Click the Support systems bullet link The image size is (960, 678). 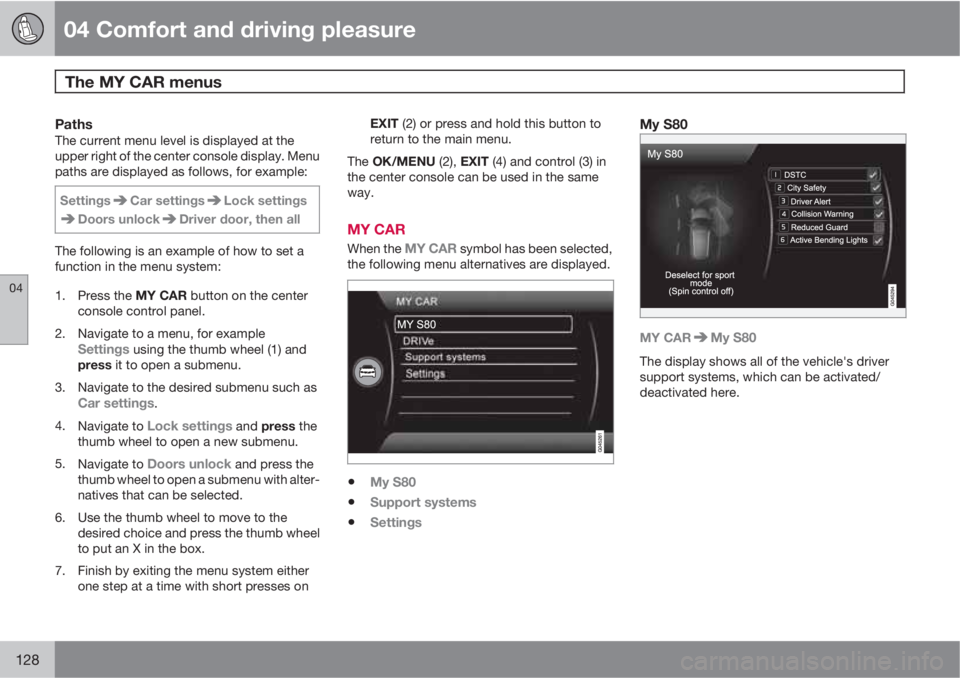pyautogui.click(x=423, y=502)
